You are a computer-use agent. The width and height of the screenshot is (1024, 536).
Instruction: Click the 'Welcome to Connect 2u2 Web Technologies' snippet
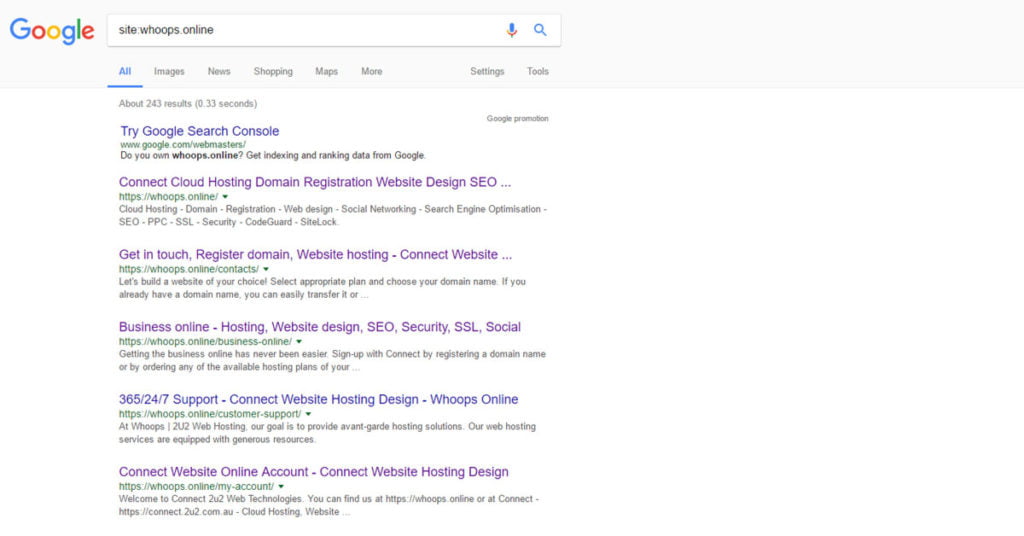pos(329,505)
